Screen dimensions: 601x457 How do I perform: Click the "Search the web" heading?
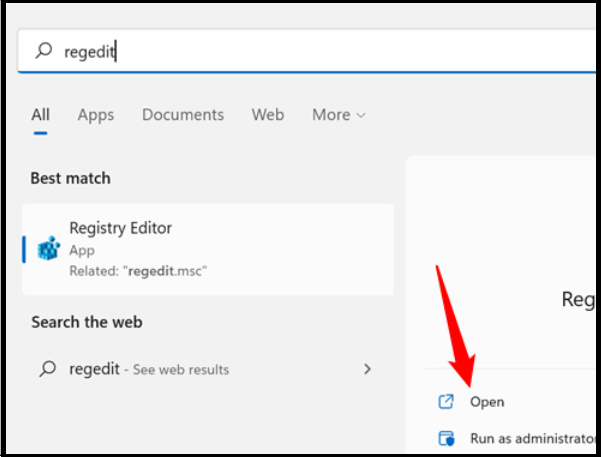coord(87,322)
